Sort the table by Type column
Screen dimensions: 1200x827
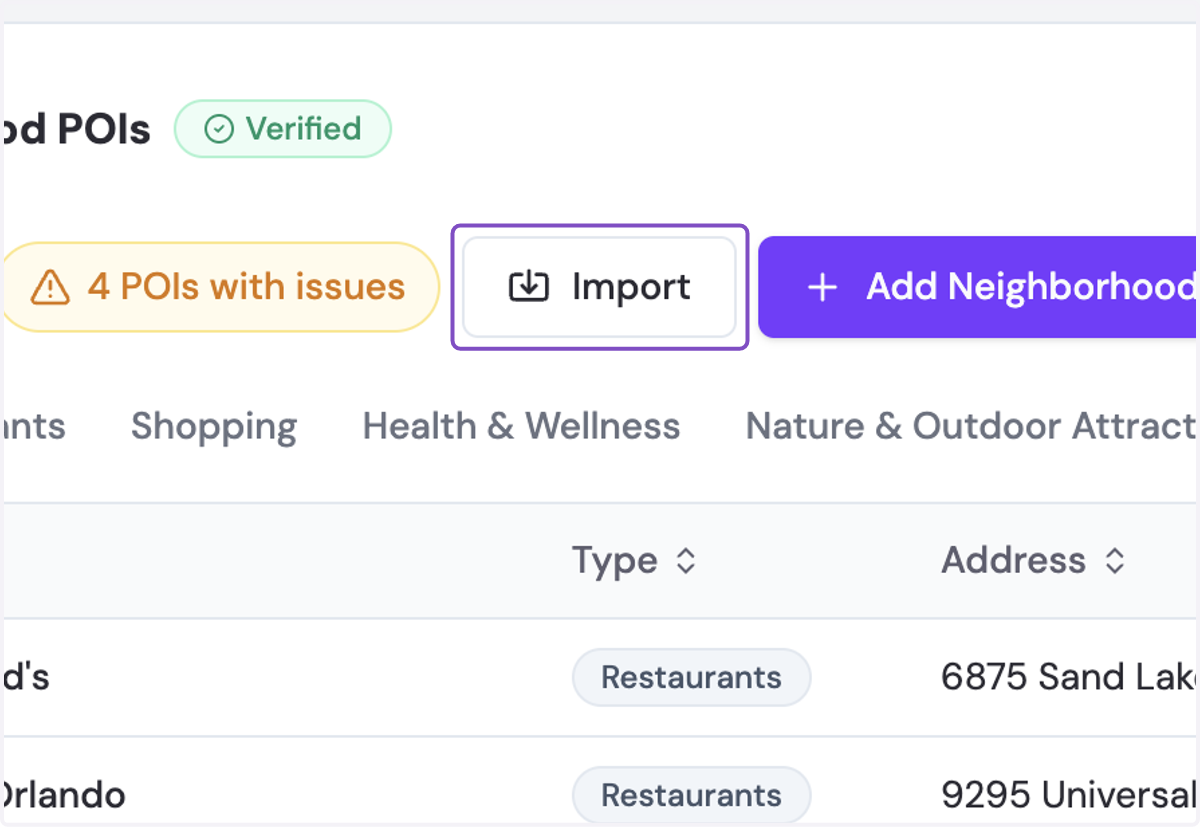pos(633,560)
